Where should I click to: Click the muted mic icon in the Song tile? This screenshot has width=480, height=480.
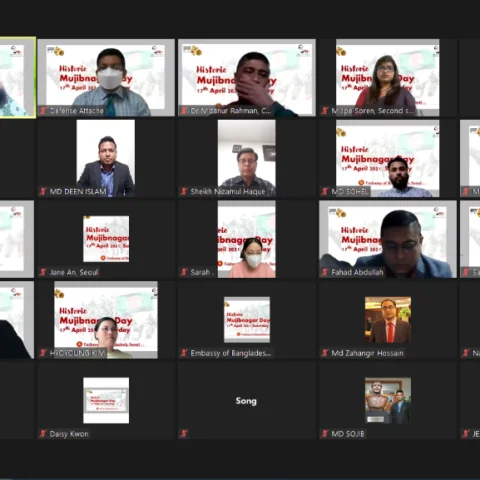pyautogui.click(x=184, y=433)
